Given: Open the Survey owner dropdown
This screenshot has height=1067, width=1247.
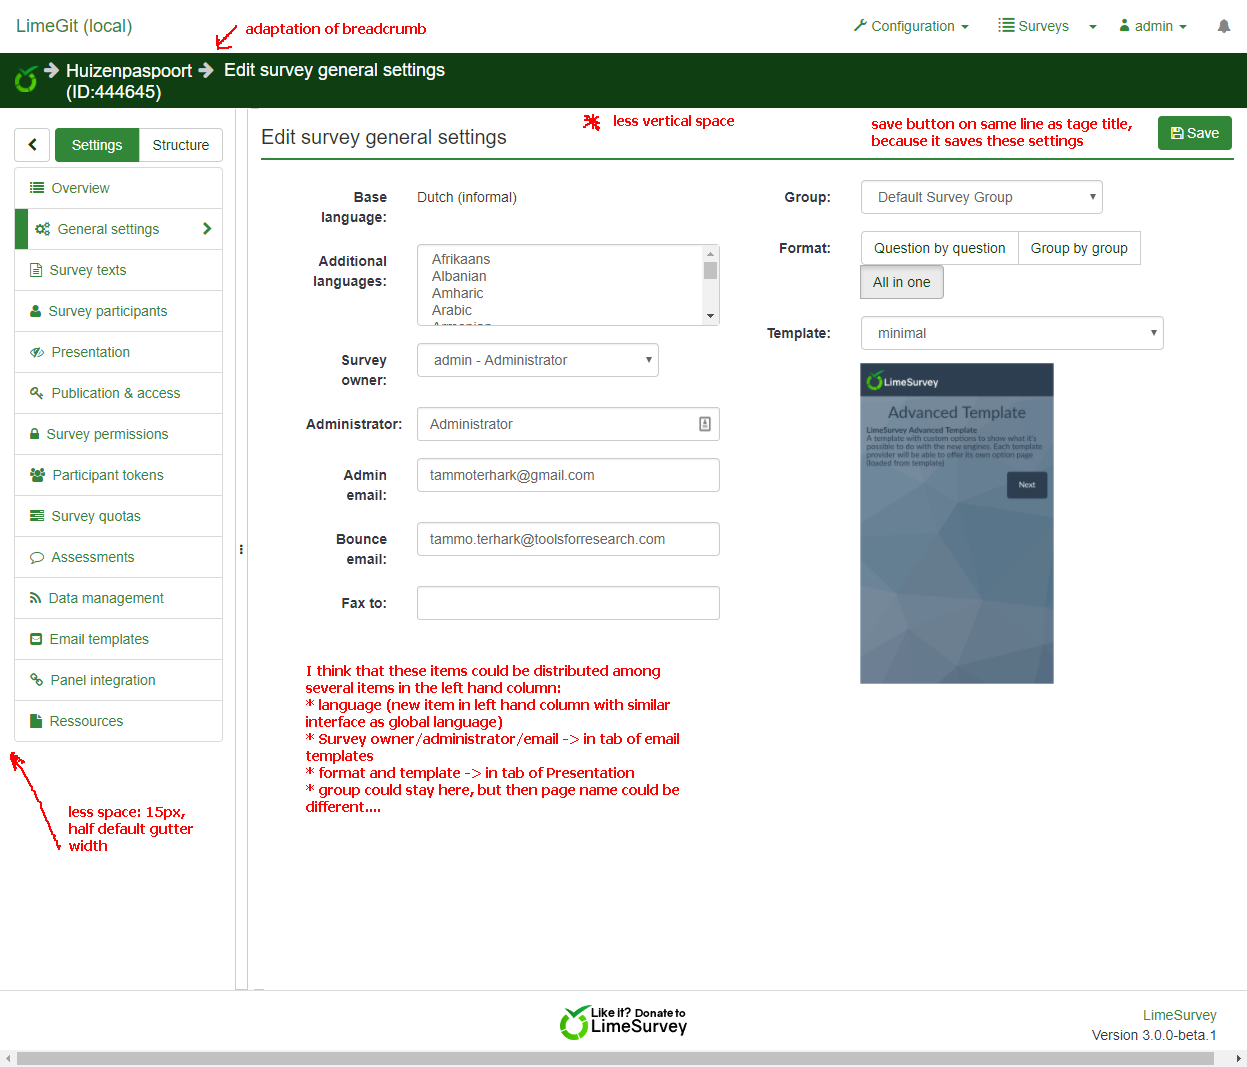Looking at the screenshot, I should tap(537, 360).
